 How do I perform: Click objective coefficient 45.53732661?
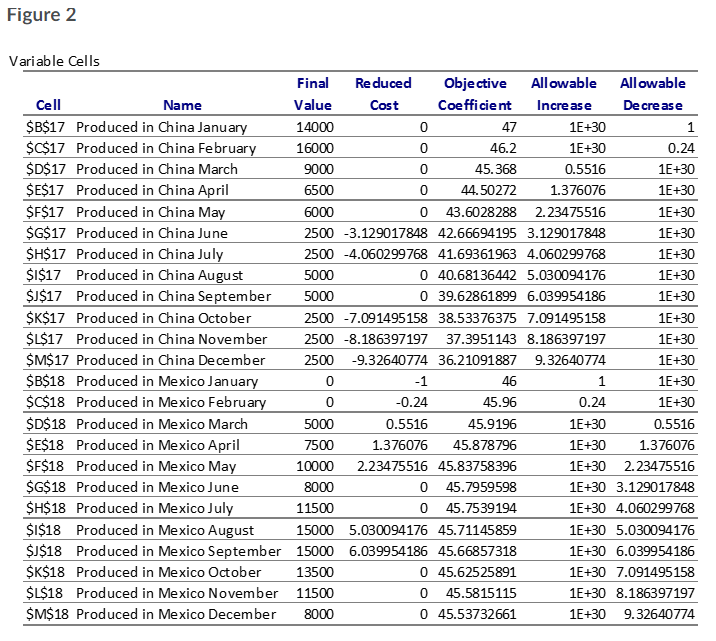click(477, 614)
